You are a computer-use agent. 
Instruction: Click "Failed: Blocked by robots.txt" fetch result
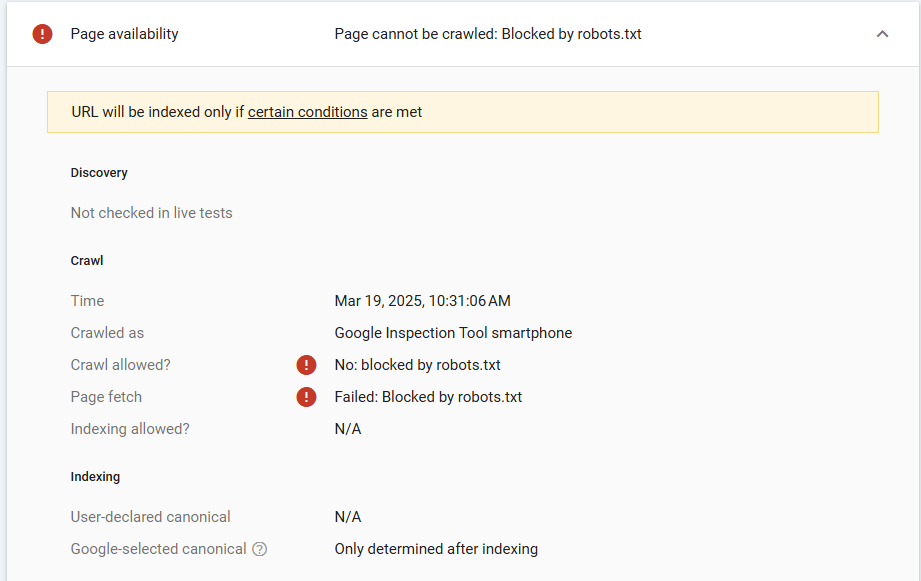(x=428, y=397)
